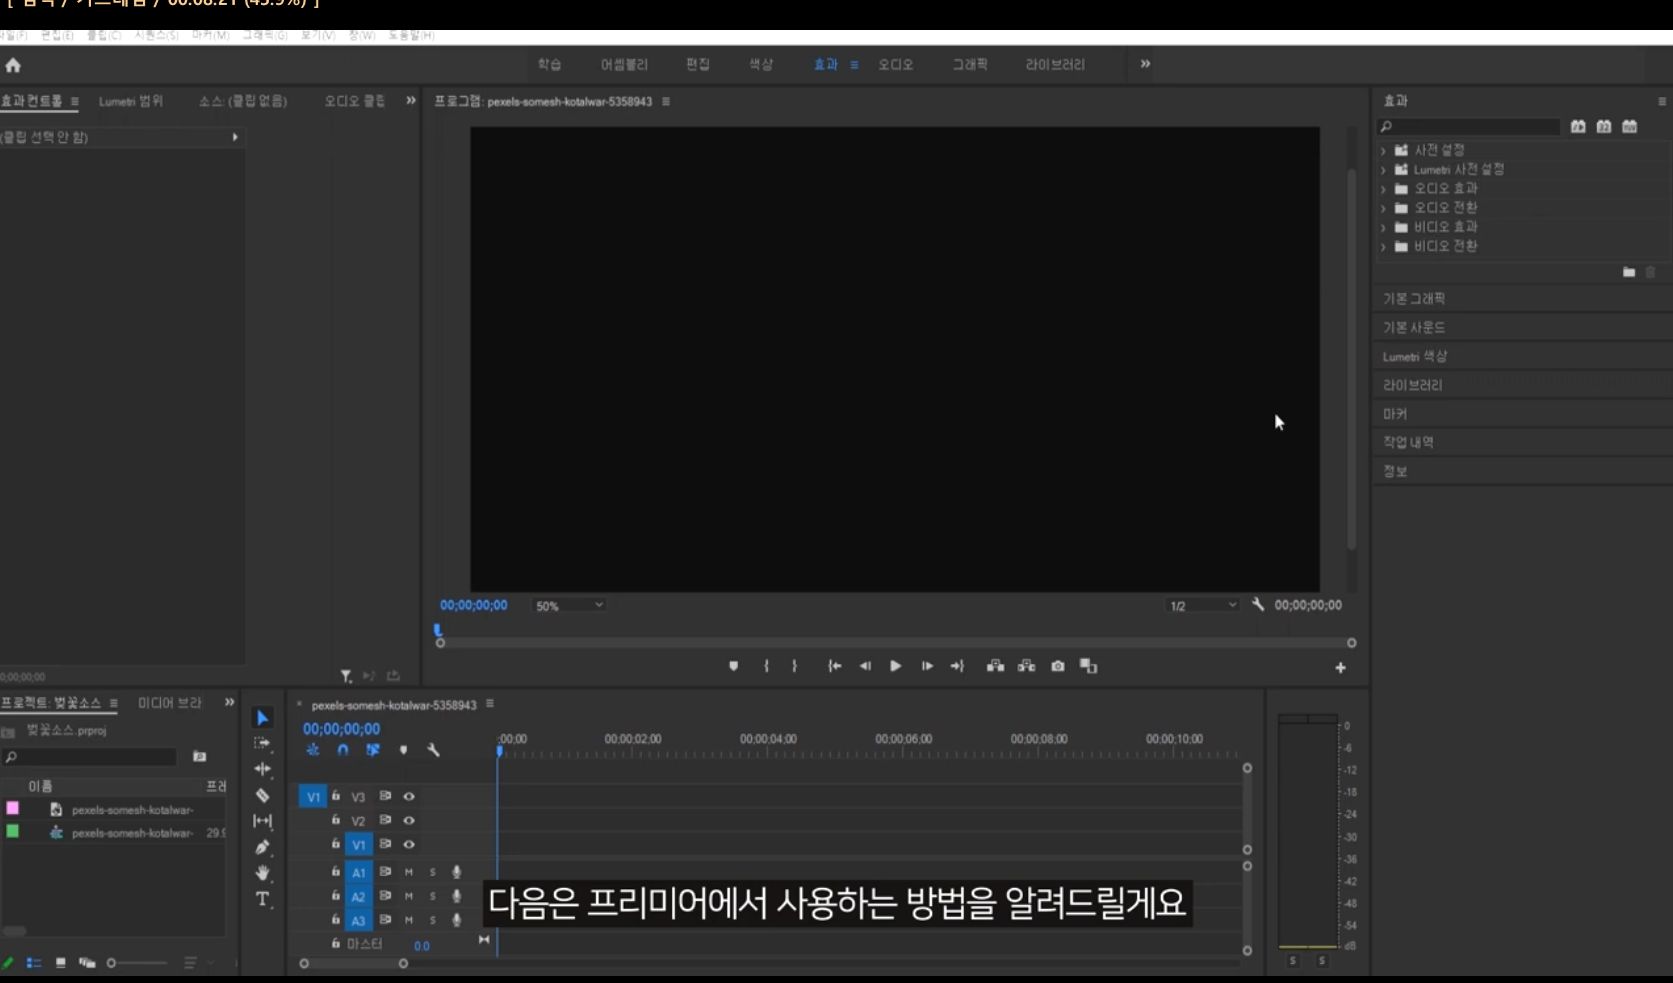The width and height of the screenshot is (1673, 983).
Task: Select the Razor tool
Action: (262, 795)
